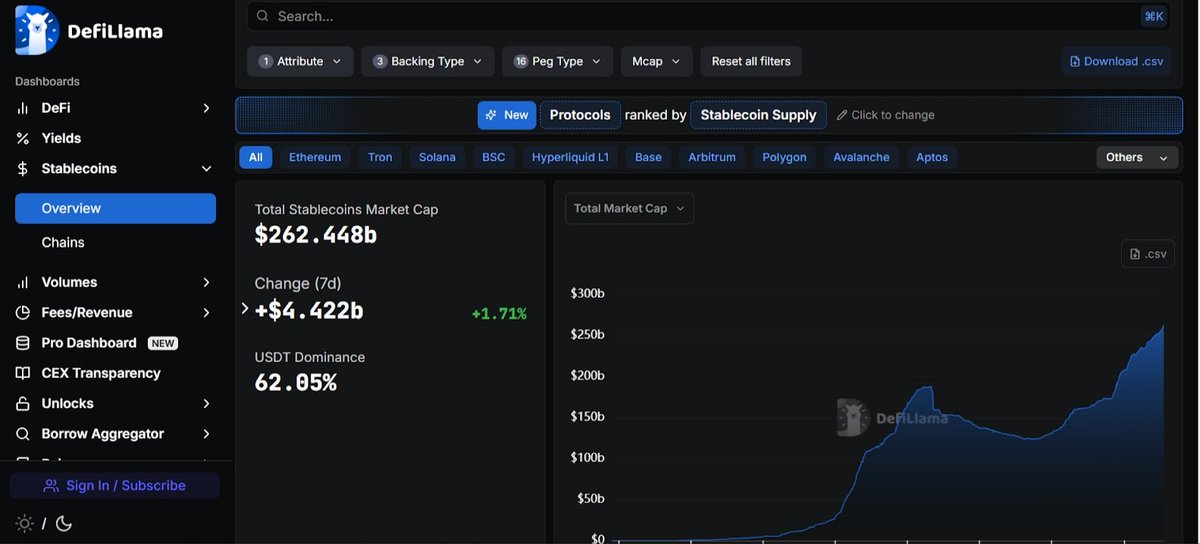The width and height of the screenshot is (1200, 544).
Task: Click the +1.71% change percentage
Action: [x=499, y=314]
